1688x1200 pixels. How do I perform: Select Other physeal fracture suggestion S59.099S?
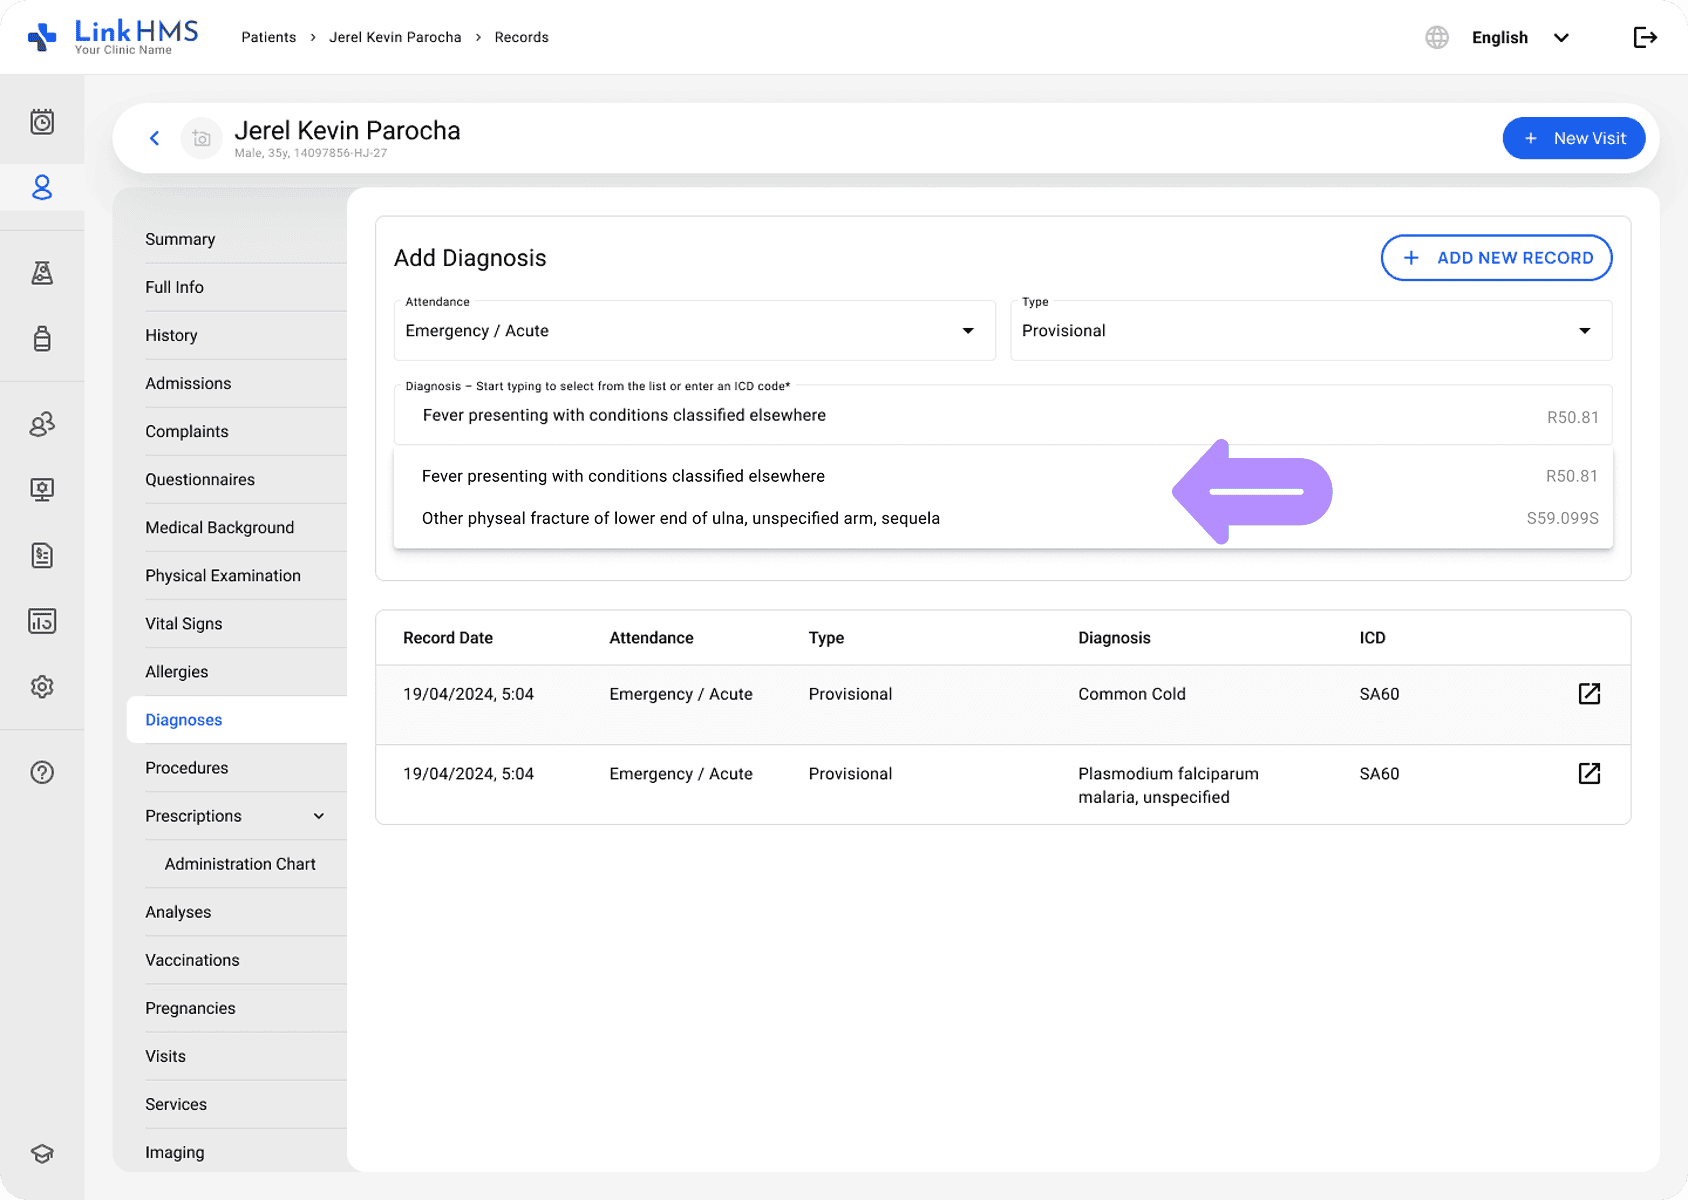click(x=1003, y=518)
